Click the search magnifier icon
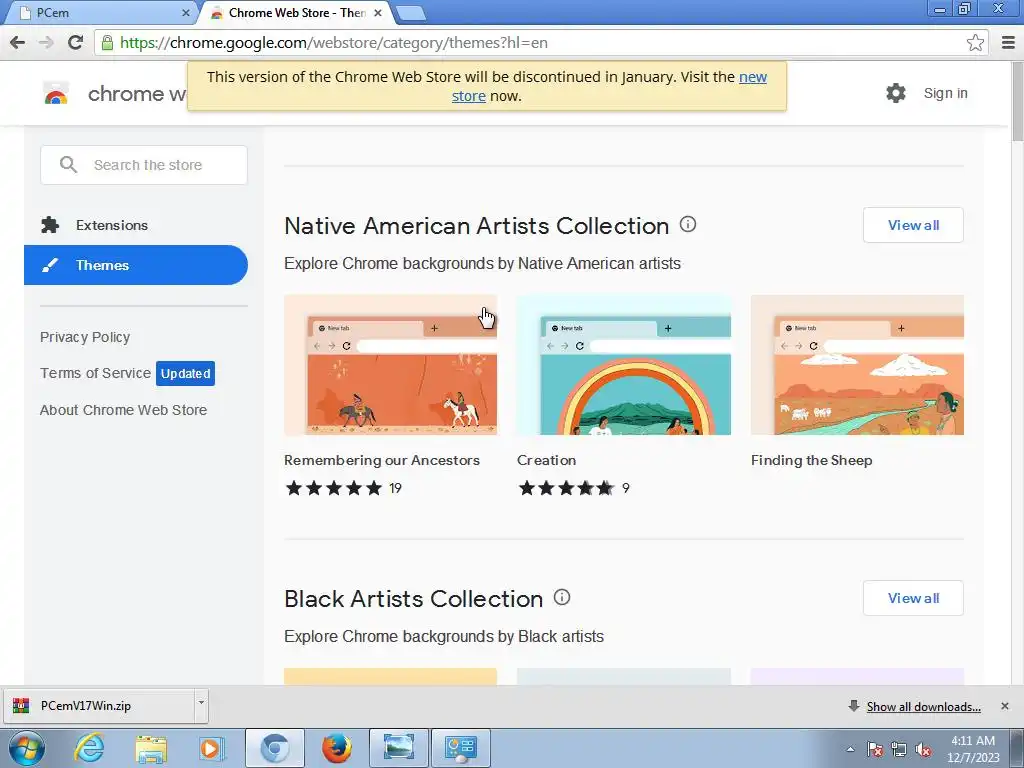The height and width of the screenshot is (768, 1024). (x=68, y=165)
